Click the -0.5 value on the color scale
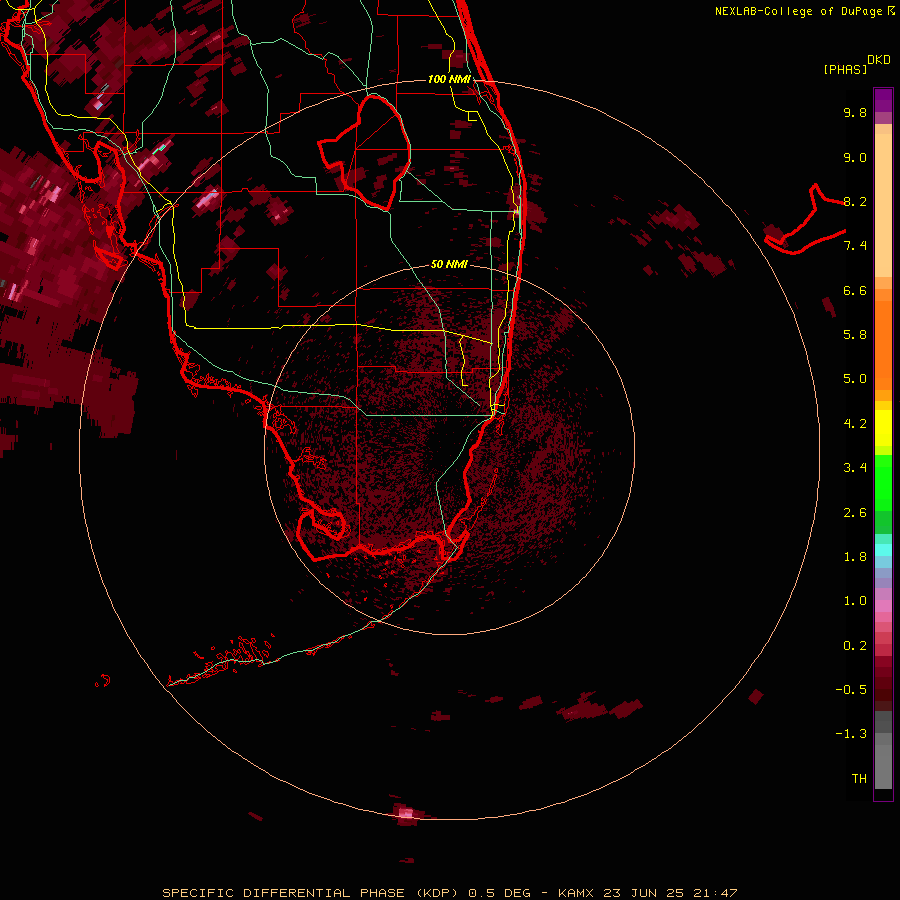900x900 pixels. 851,690
